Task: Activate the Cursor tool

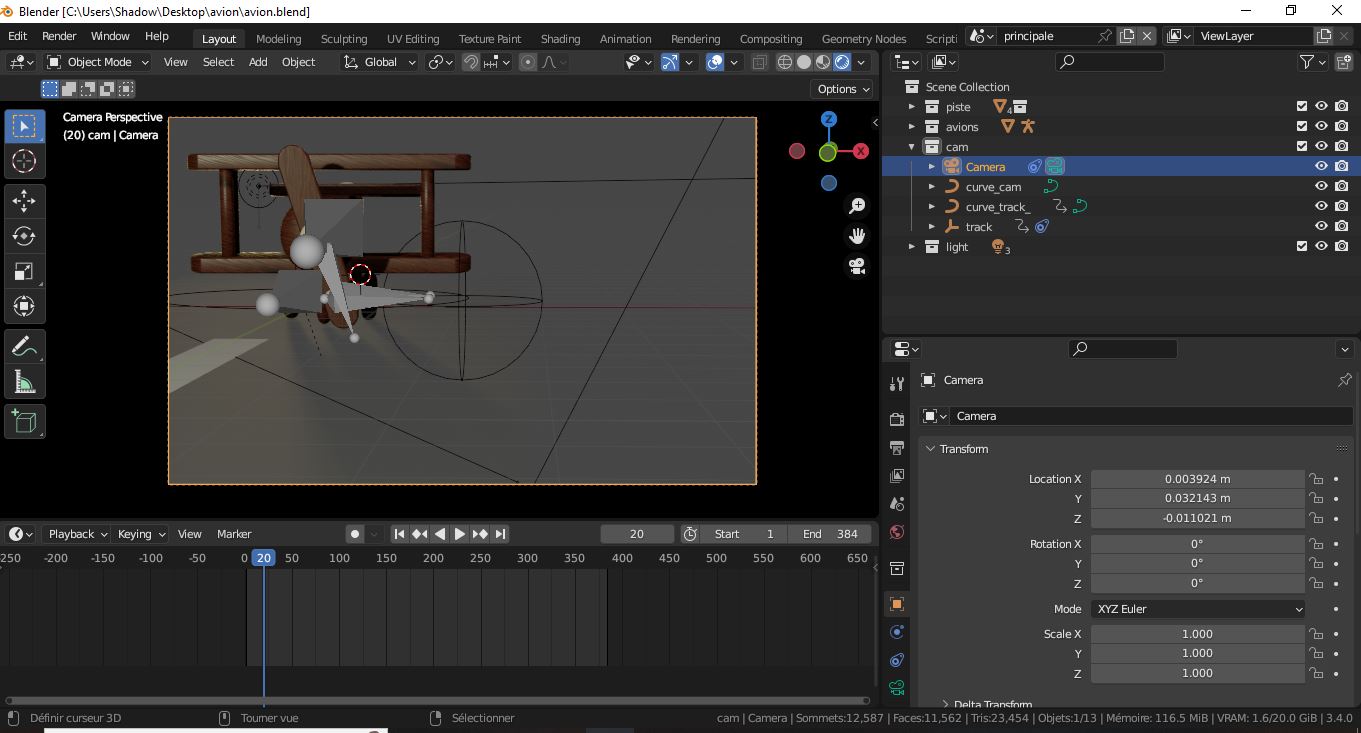Action: [x=24, y=161]
